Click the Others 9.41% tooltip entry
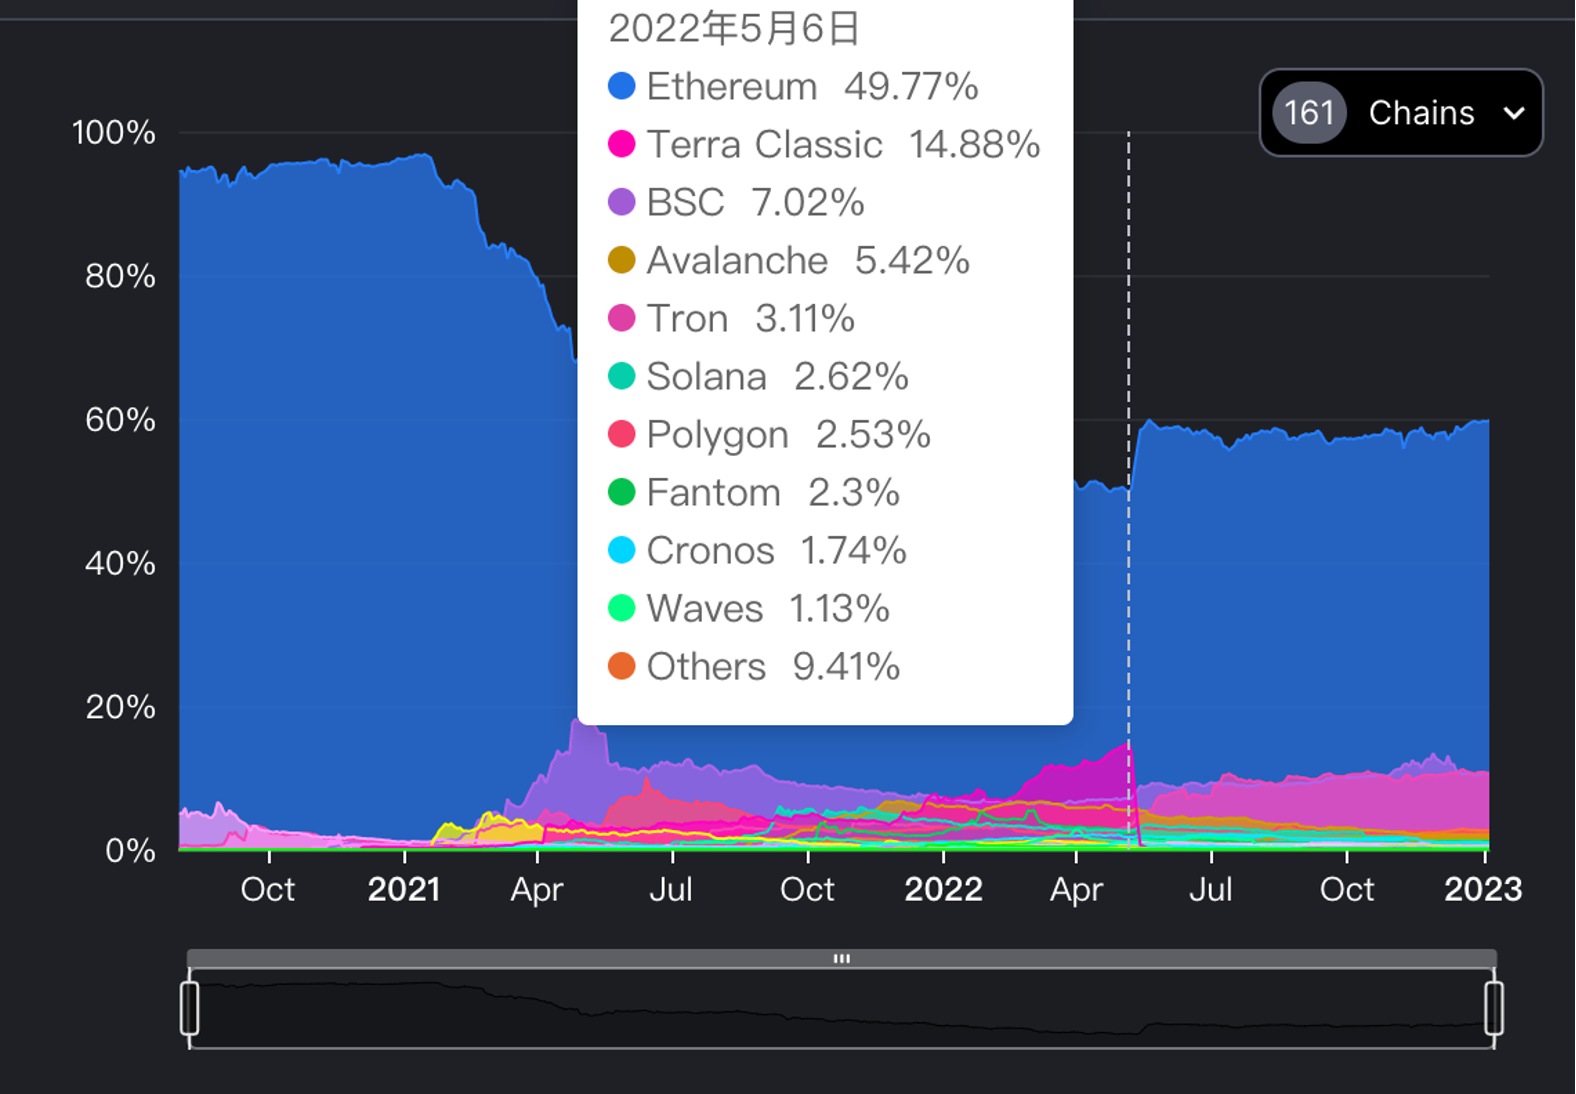This screenshot has height=1094, width=1576. (x=754, y=666)
